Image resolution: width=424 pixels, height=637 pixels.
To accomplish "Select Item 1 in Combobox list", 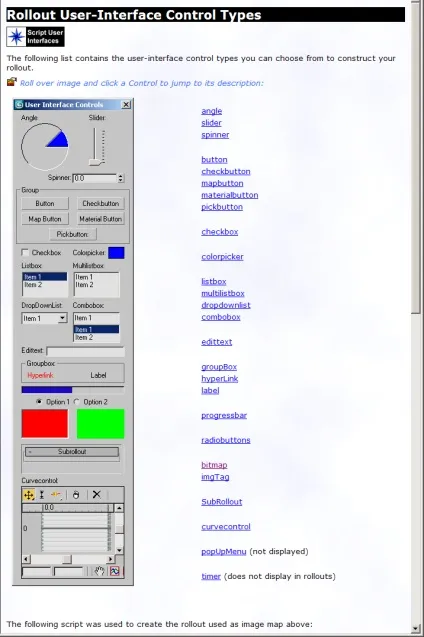I will [x=96, y=329].
